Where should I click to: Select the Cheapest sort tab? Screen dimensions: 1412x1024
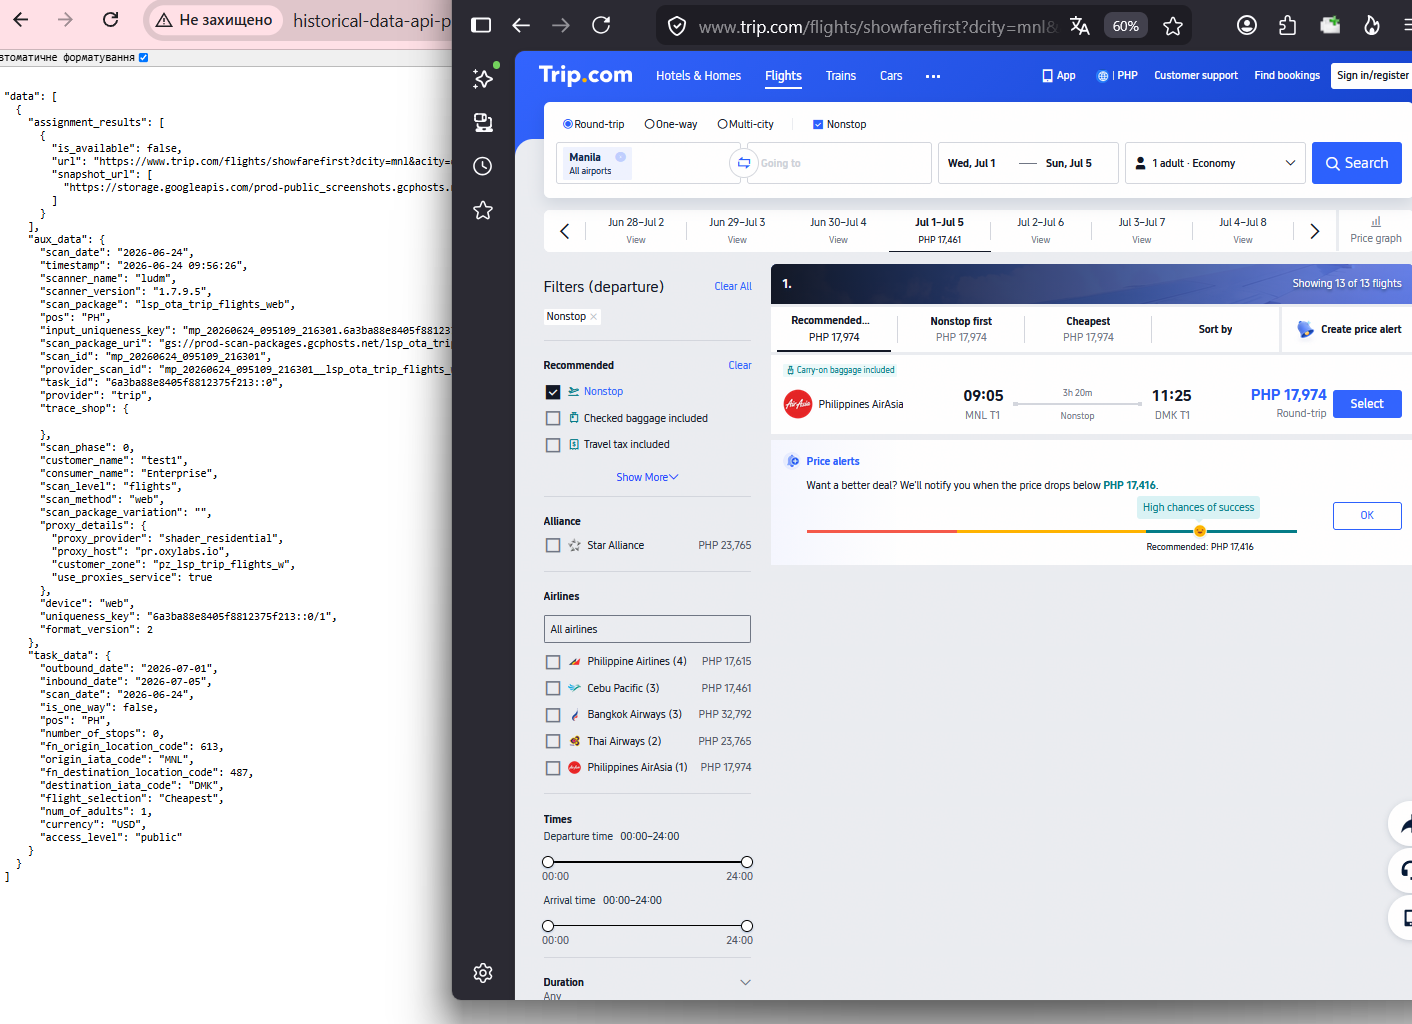1088,329
